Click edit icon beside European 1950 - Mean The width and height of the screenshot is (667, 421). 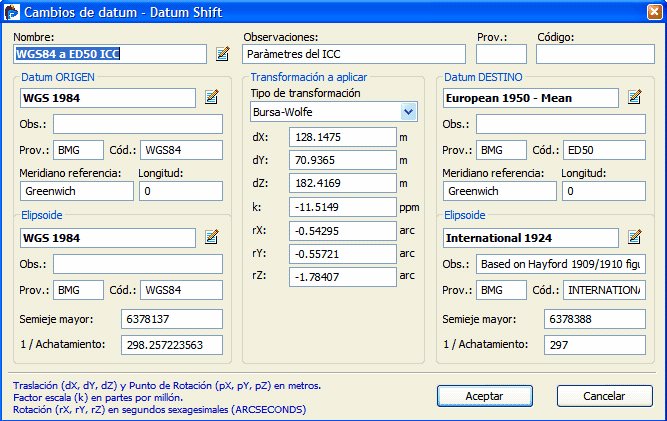coord(634,98)
